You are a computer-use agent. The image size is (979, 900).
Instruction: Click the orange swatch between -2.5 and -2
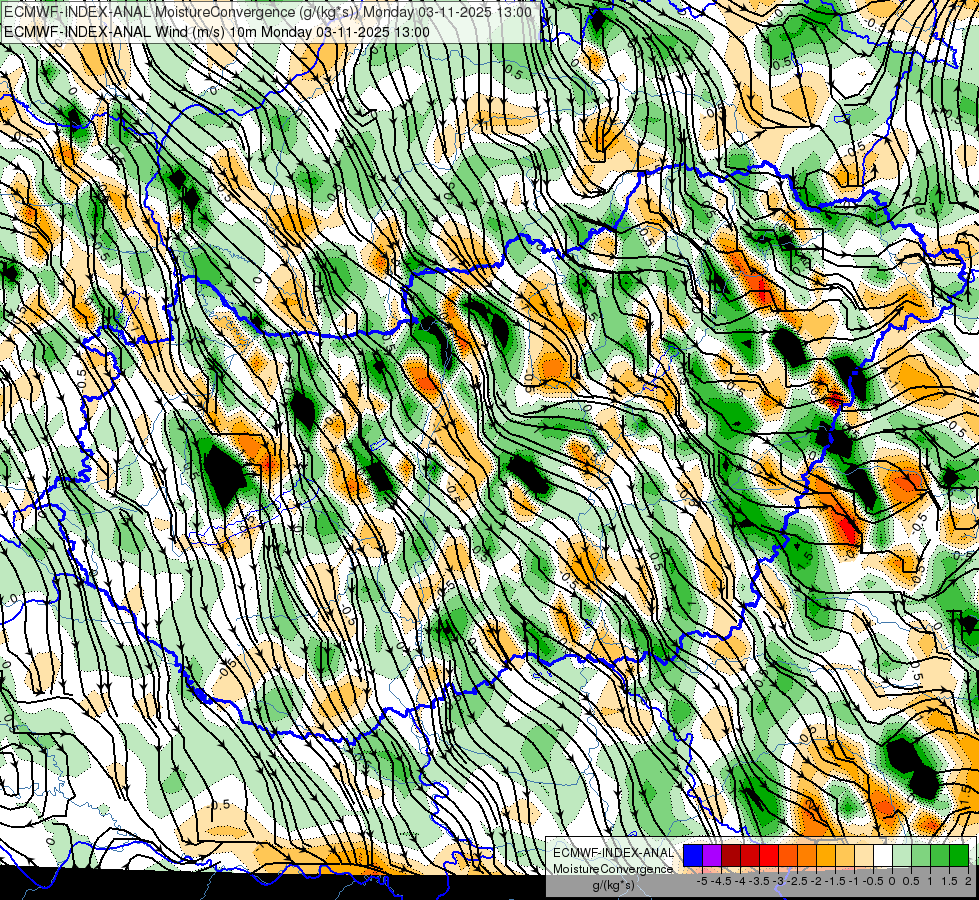[x=807, y=856]
